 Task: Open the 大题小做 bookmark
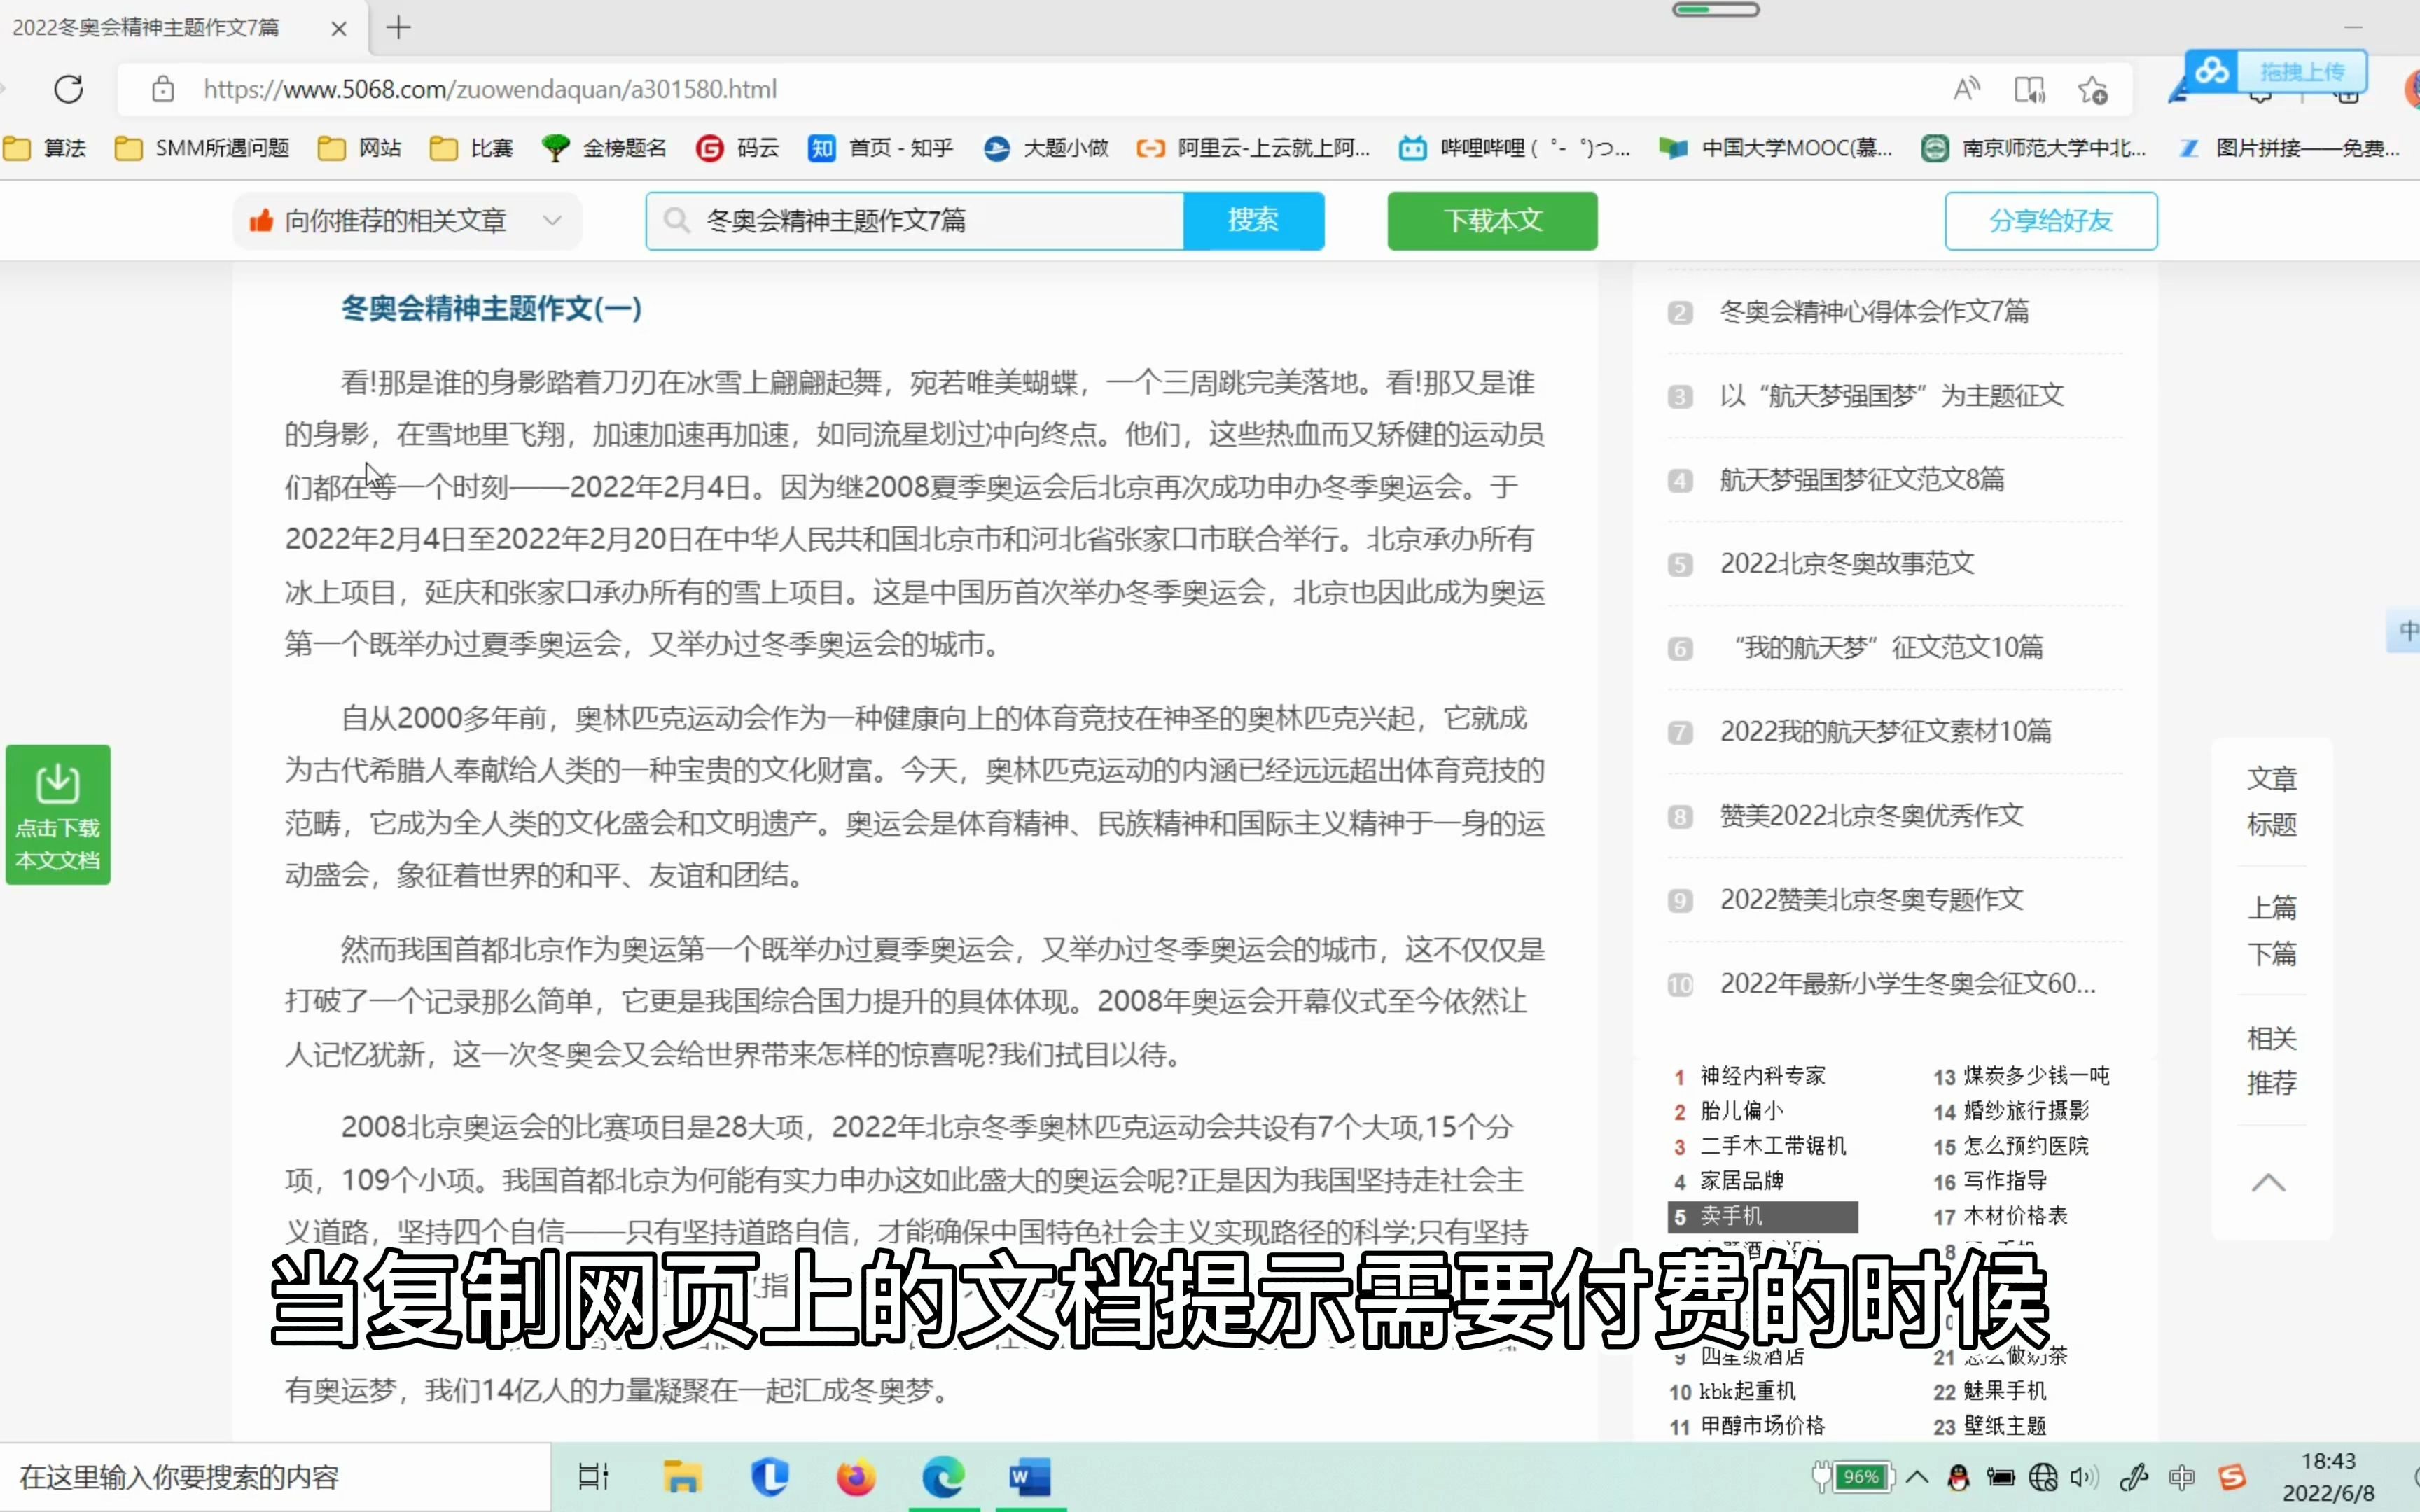[1046, 148]
